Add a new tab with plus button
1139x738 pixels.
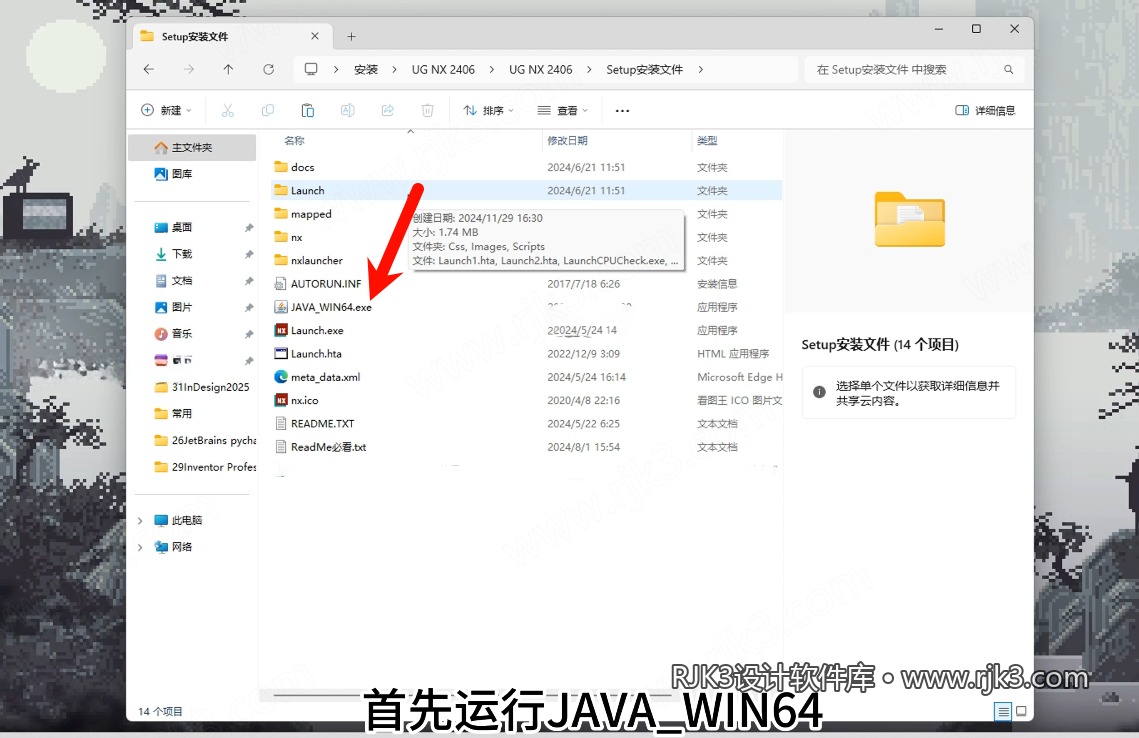351,36
